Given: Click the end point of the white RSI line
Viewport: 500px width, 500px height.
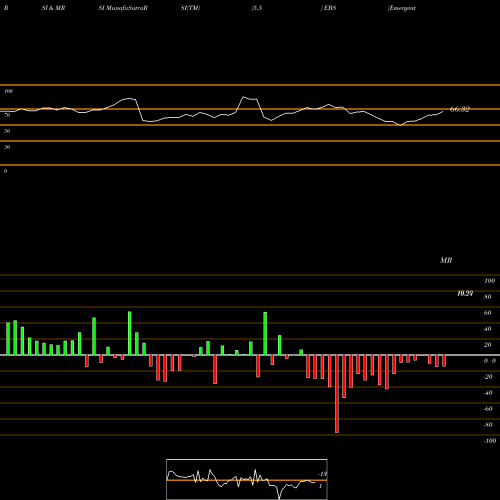Looking at the screenshot, I should (x=443, y=112).
